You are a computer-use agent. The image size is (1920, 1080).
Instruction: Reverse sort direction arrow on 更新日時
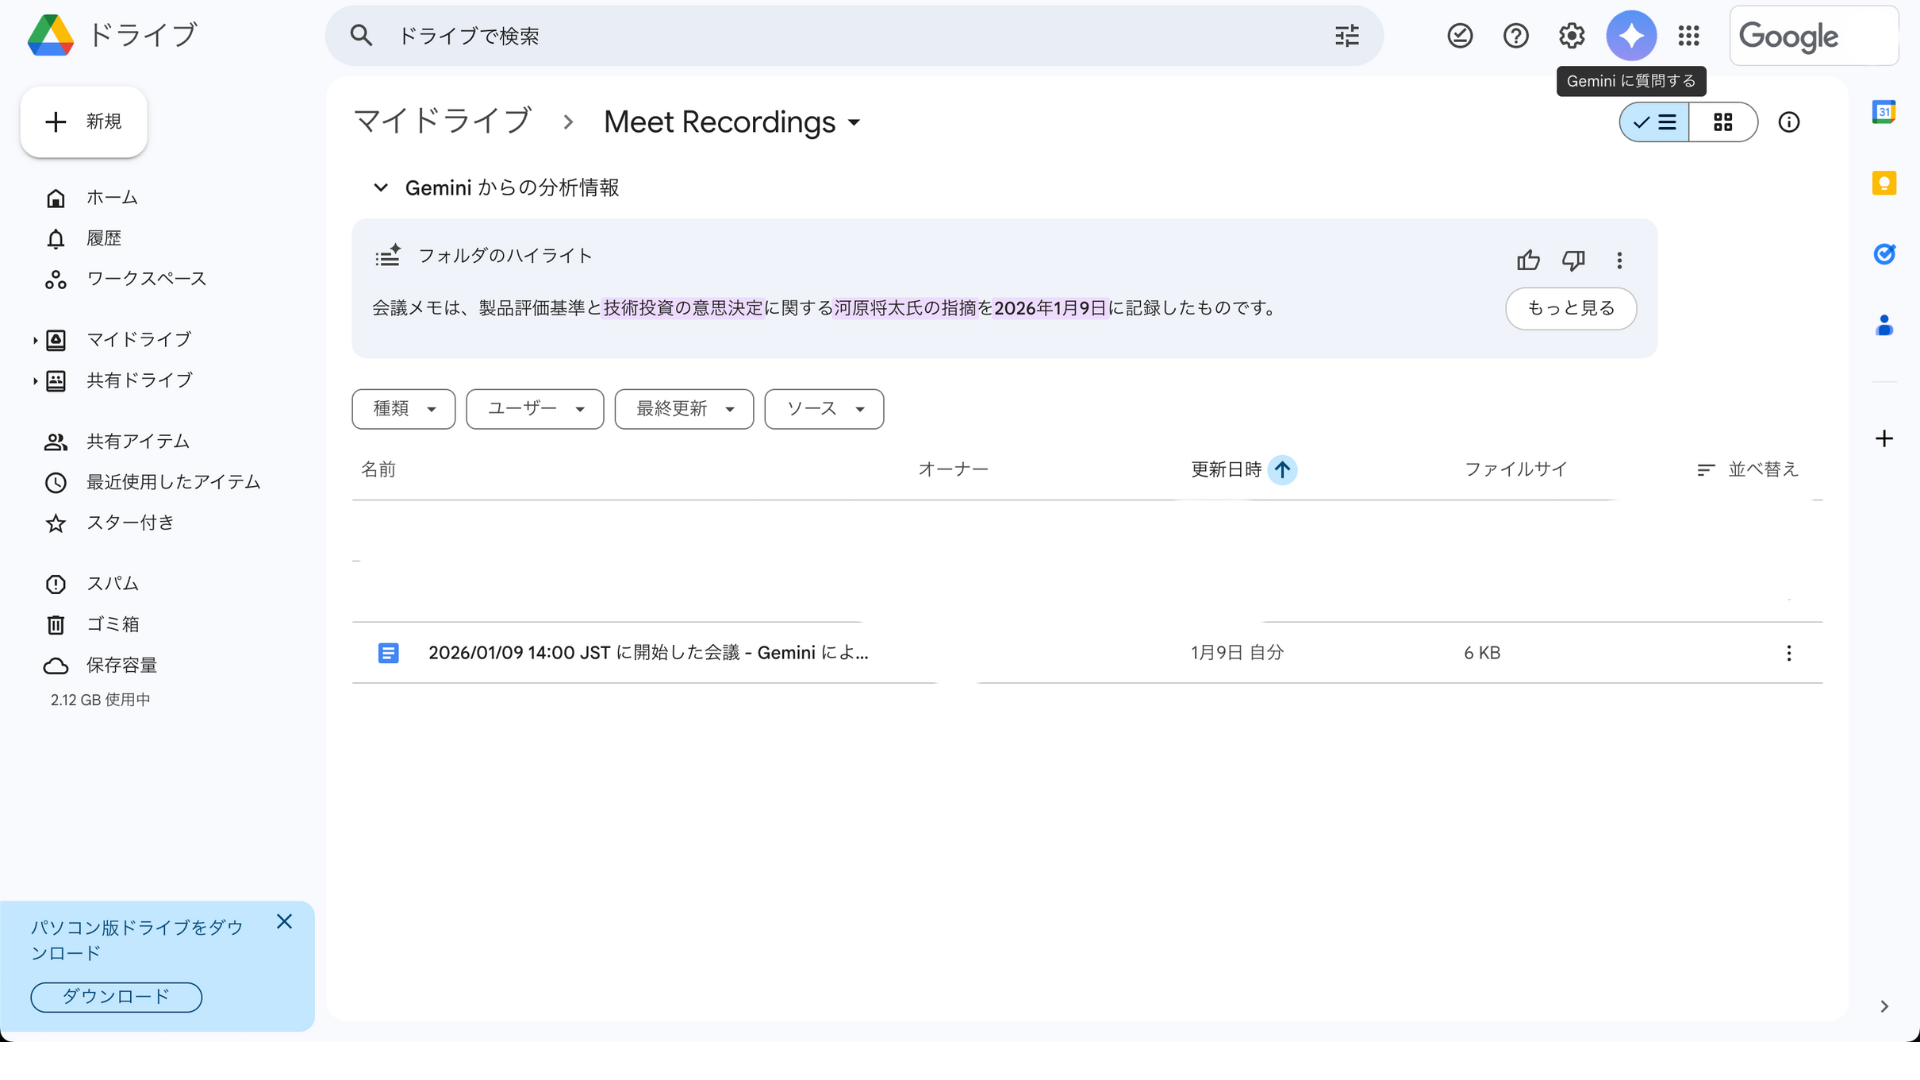(1282, 470)
